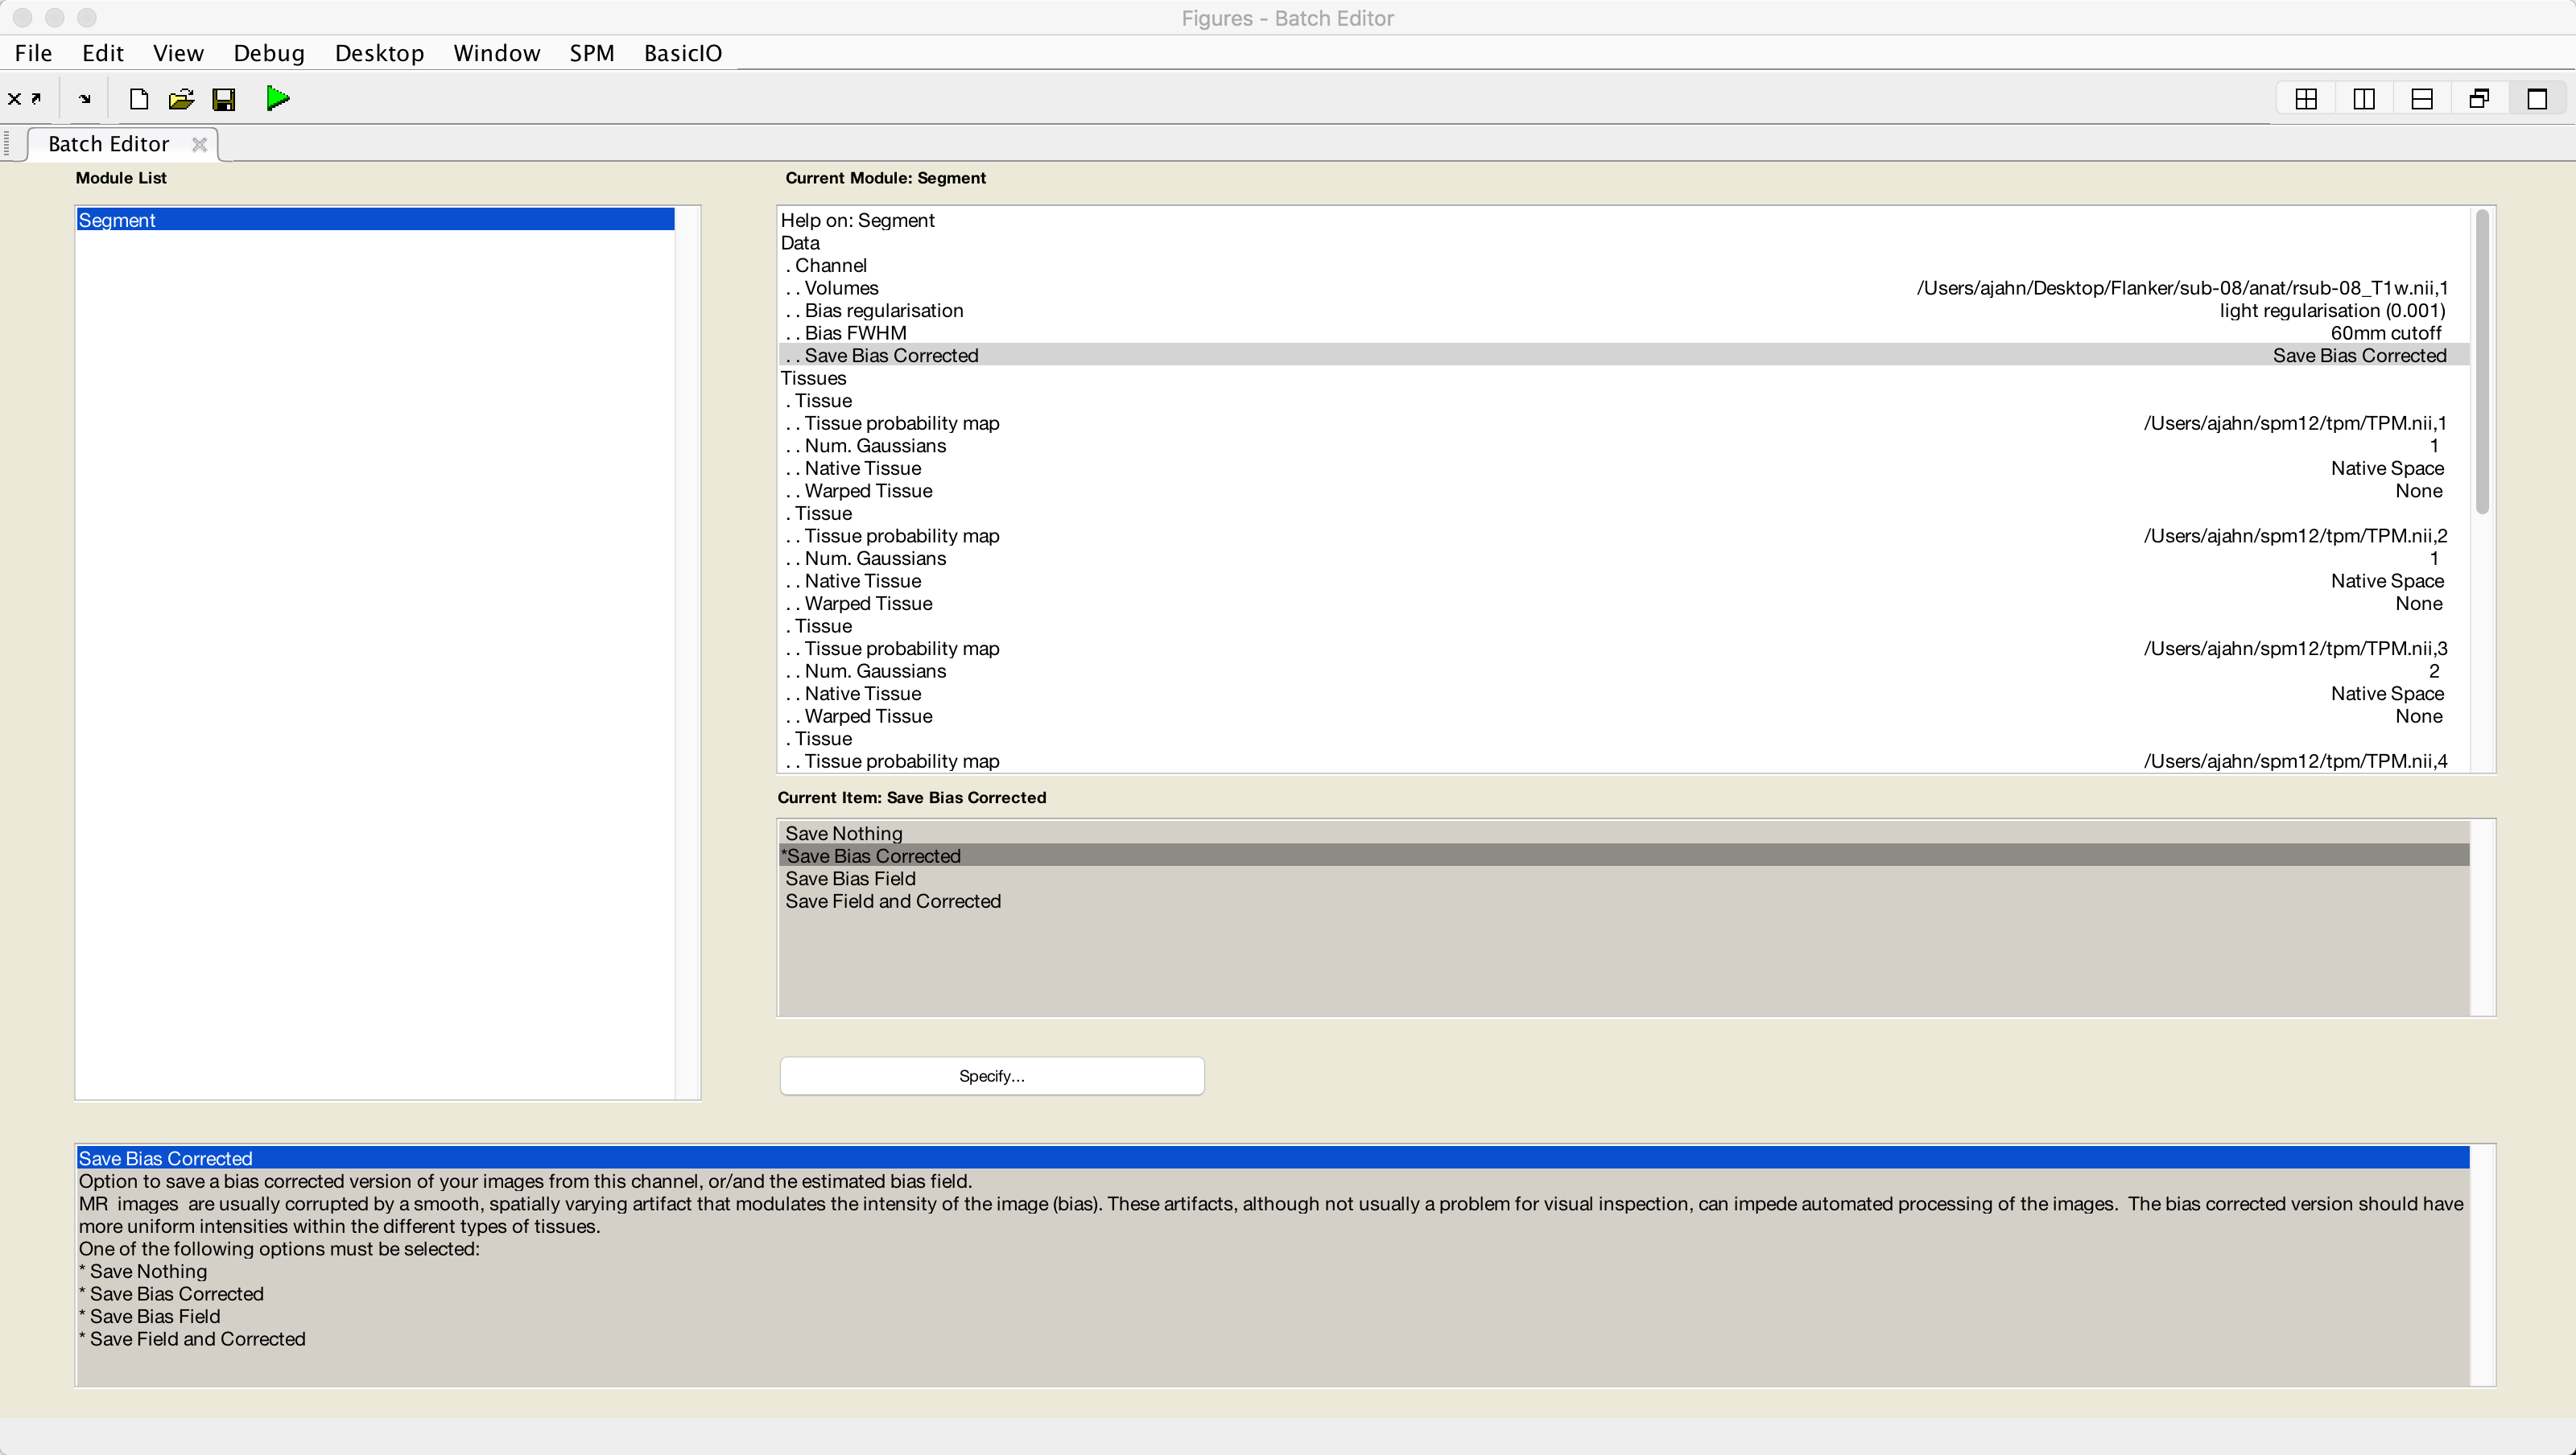Click the rsub-08_T1w.nii,1 volume path
This screenshot has width=2576, height=1455.
[x=2182, y=288]
